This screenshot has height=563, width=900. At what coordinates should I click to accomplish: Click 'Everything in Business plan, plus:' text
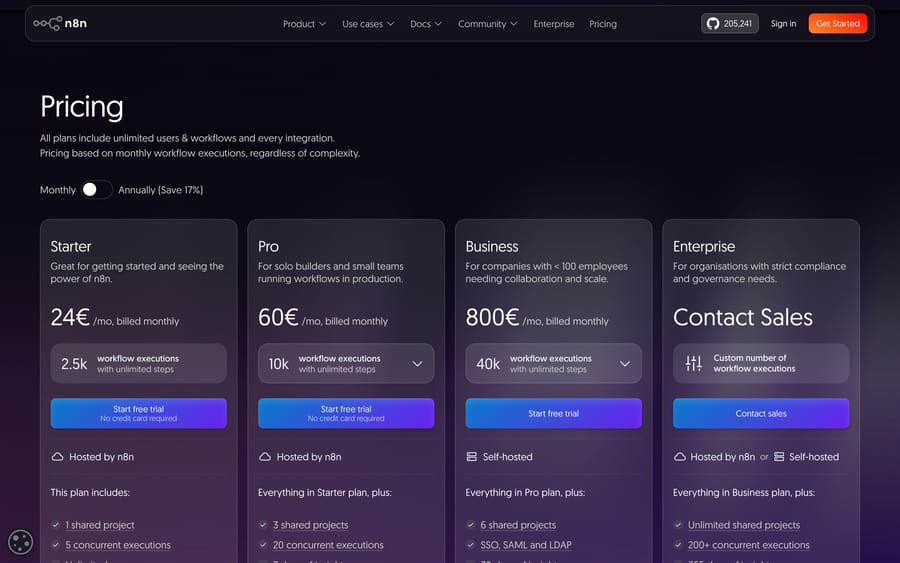[744, 492]
